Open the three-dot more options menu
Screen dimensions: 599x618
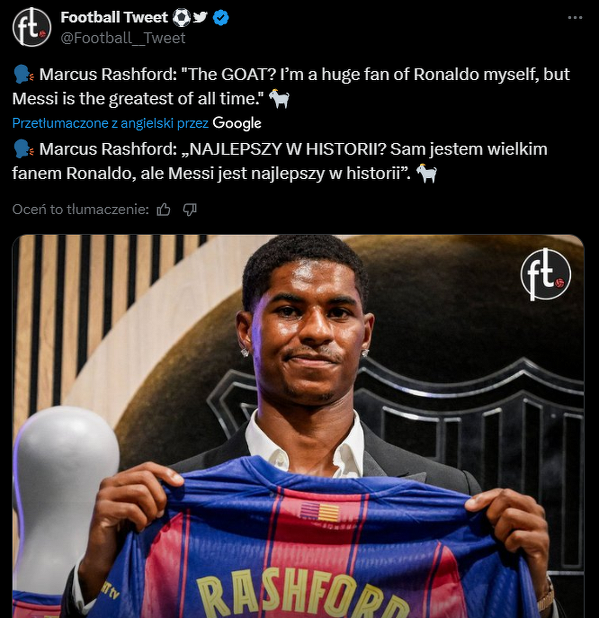point(575,18)
